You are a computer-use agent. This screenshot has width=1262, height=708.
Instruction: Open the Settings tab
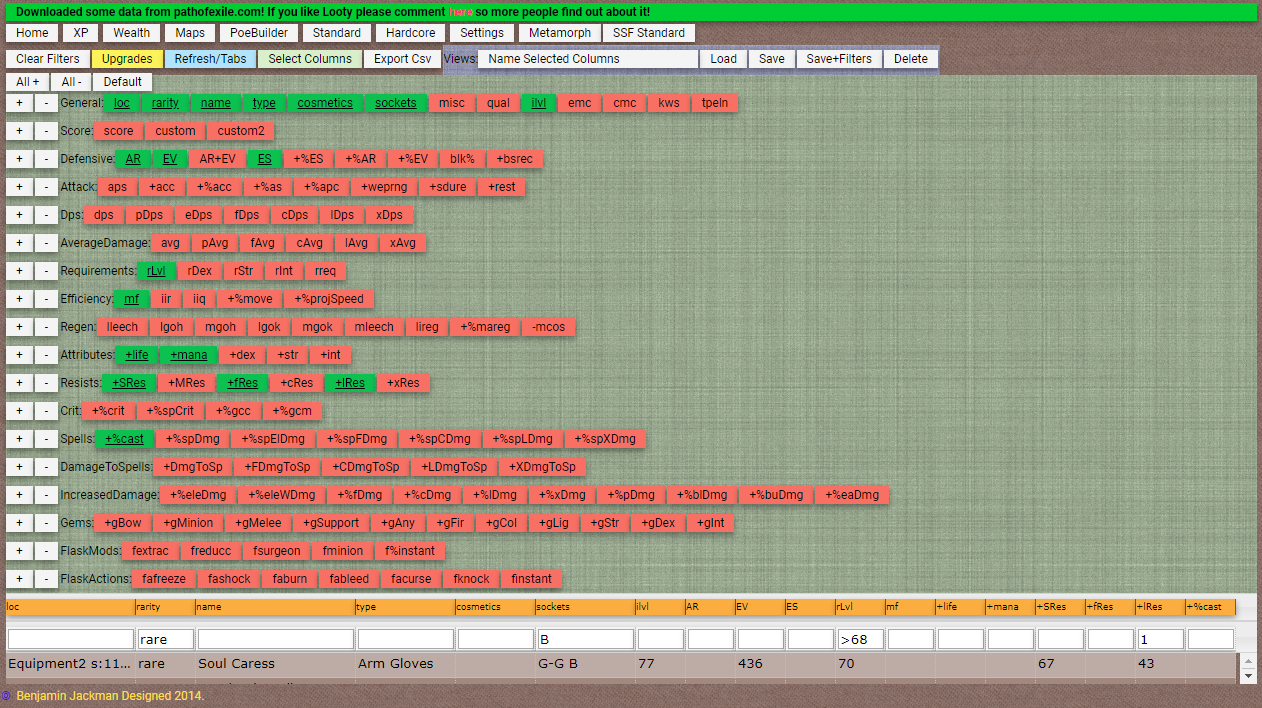pos(482,33)
